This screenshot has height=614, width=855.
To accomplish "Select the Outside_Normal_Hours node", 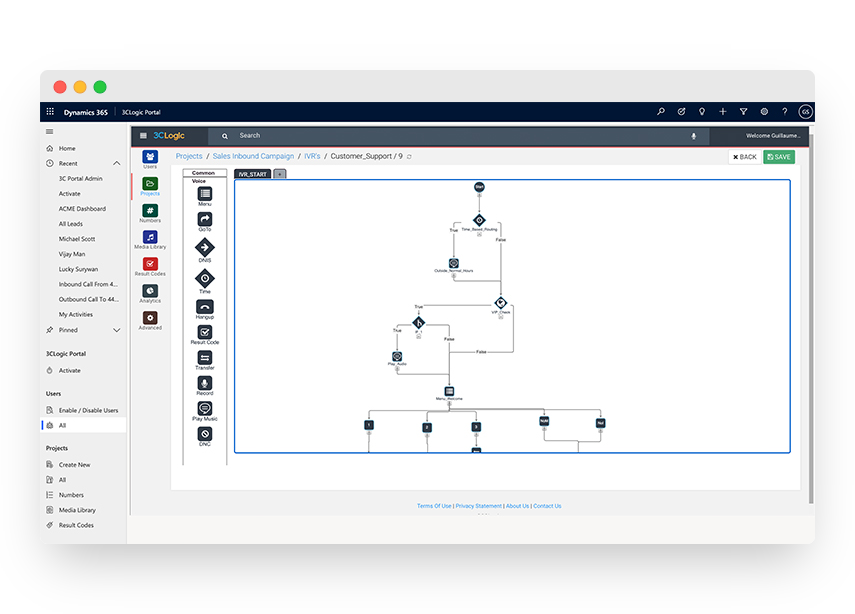I will coord(454,263).
